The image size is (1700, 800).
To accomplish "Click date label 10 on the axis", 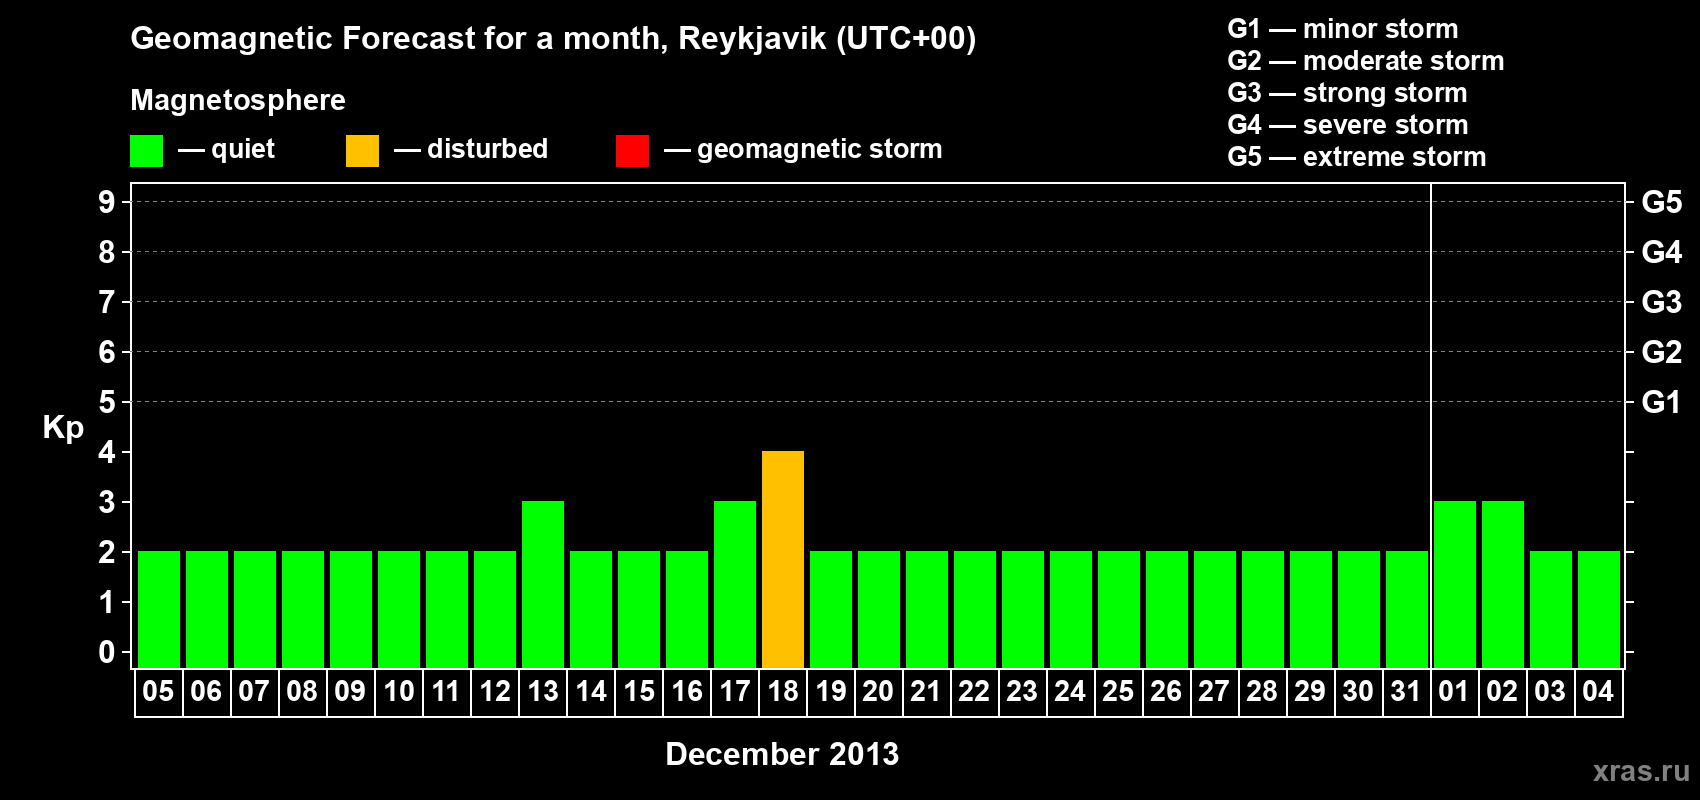I will point(399,692).
